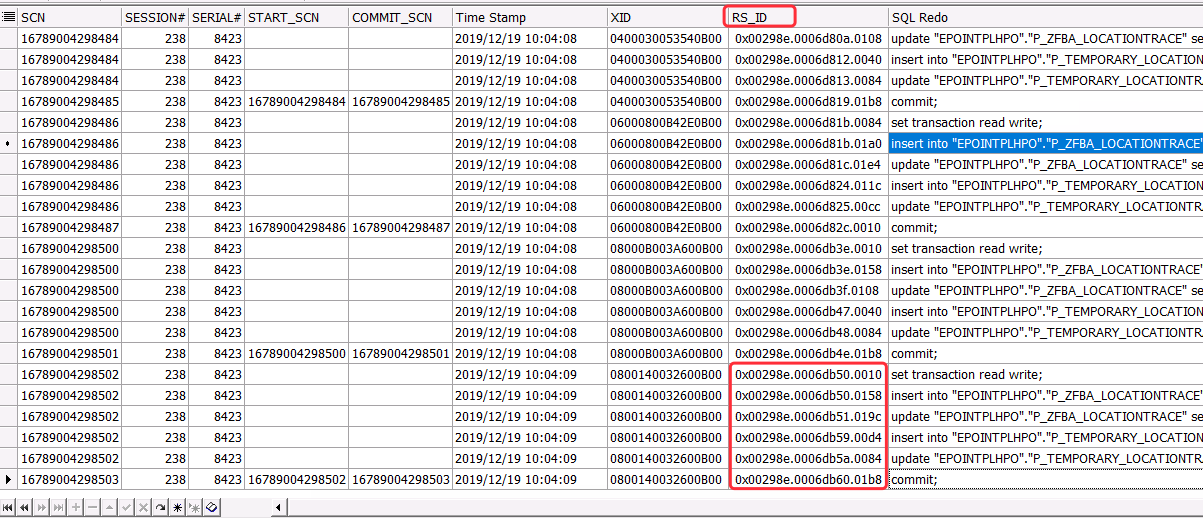This screenshot has height=519, width=1203.
Task: Select RS_ID cell 0x00298e.0006db59.00d4
Action: pos(808,437)
